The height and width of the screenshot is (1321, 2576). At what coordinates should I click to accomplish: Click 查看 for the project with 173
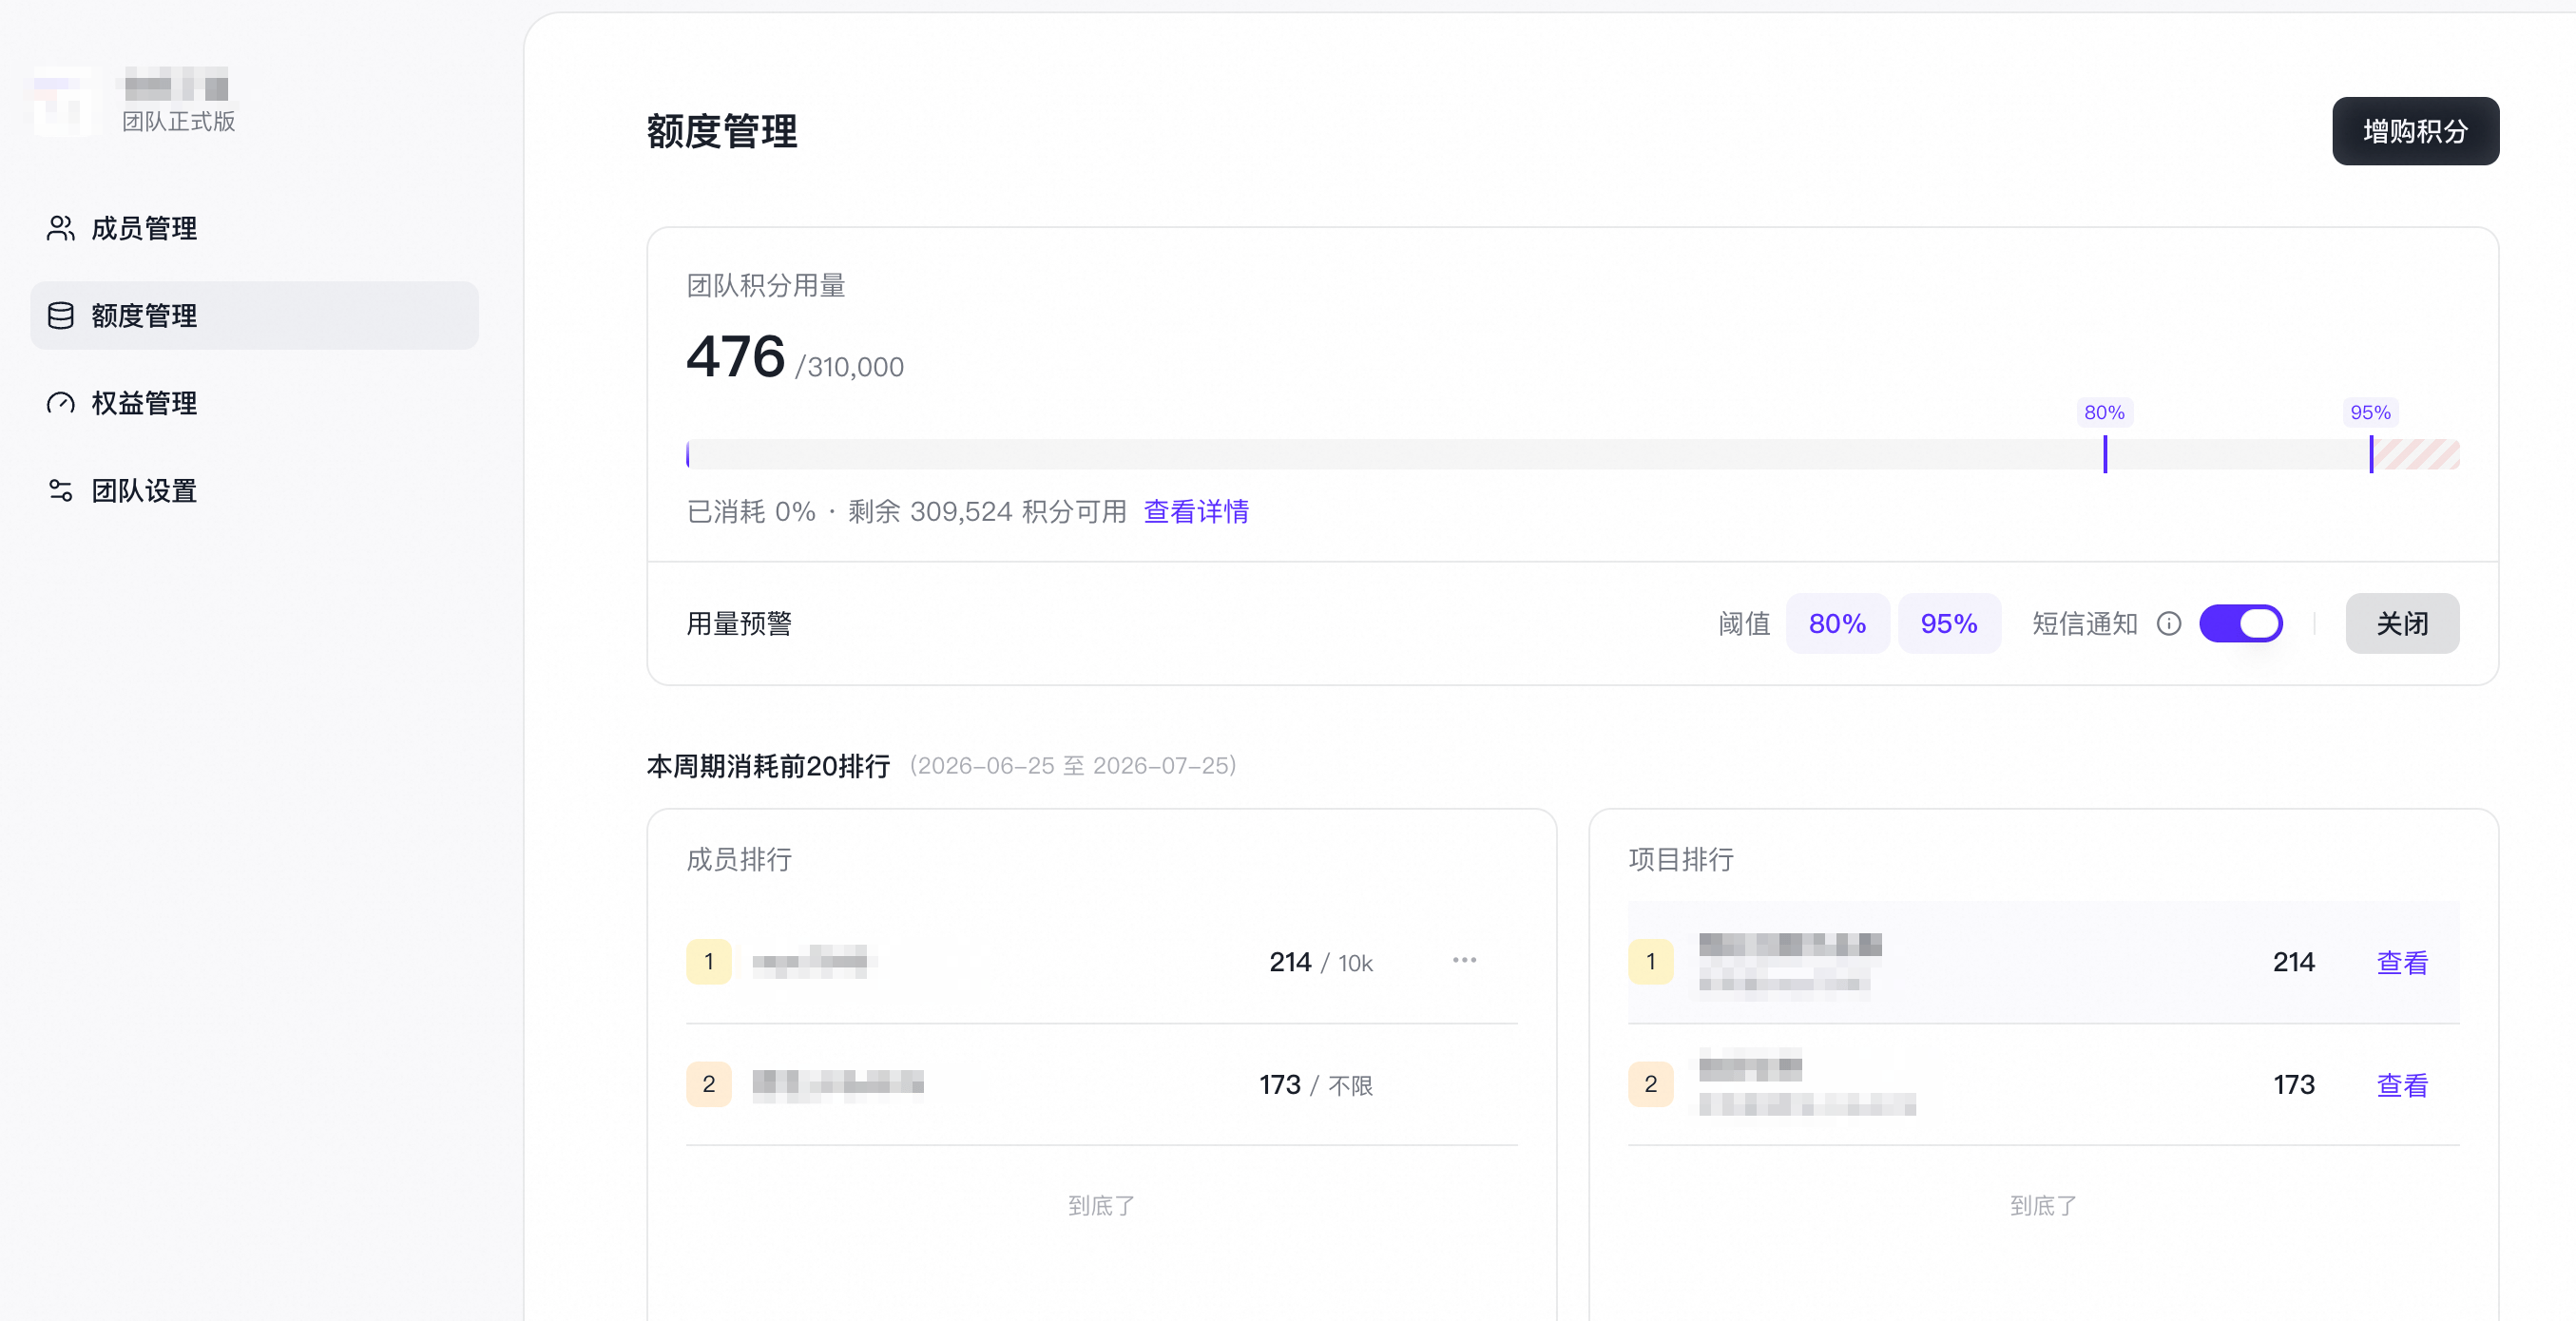click(x=2402, y=1085)
